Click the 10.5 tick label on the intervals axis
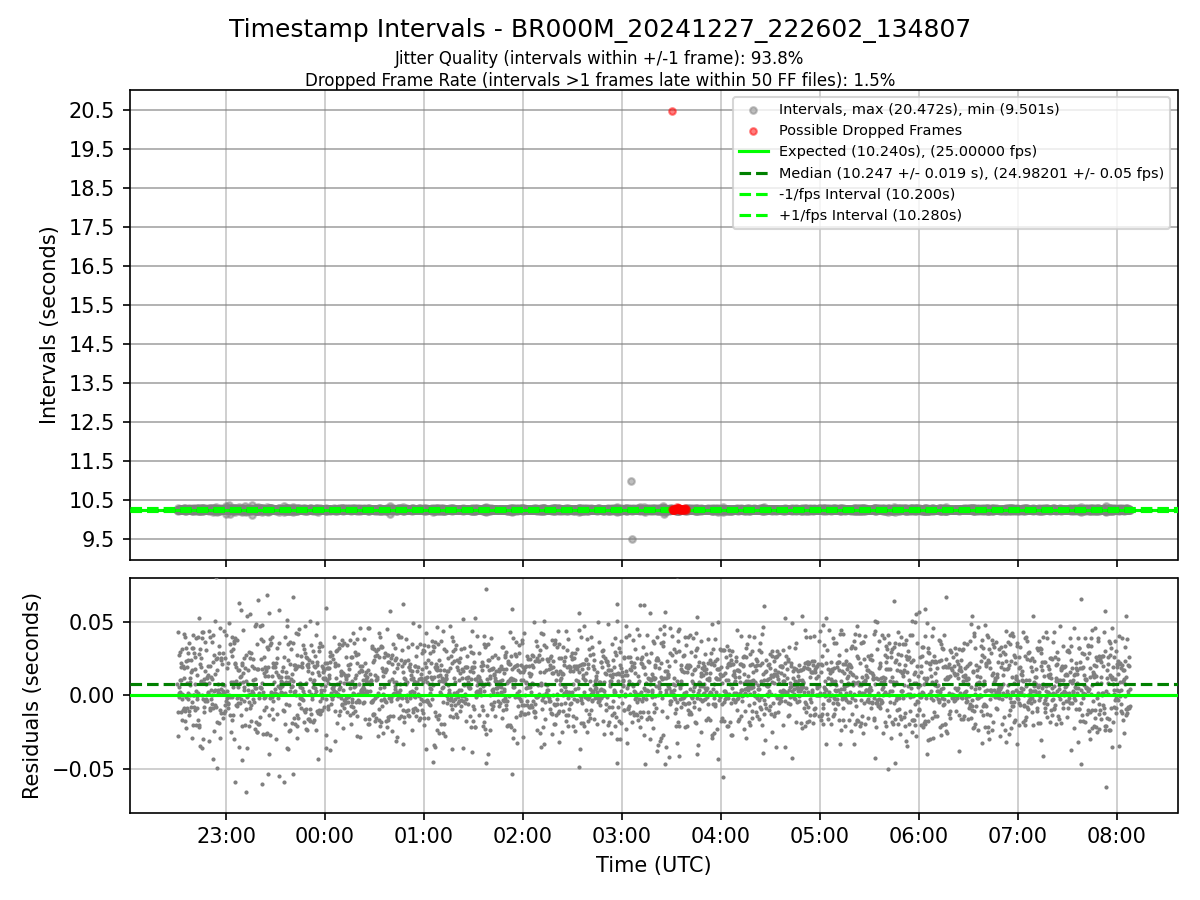The height and width of the screenshot is (900, 1200). click(92, 500)
